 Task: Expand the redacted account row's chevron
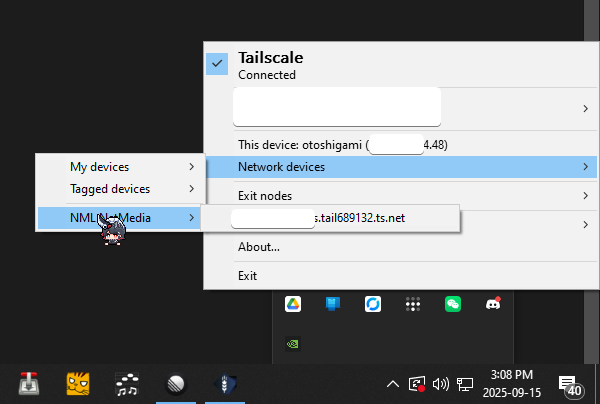[585, 109]
